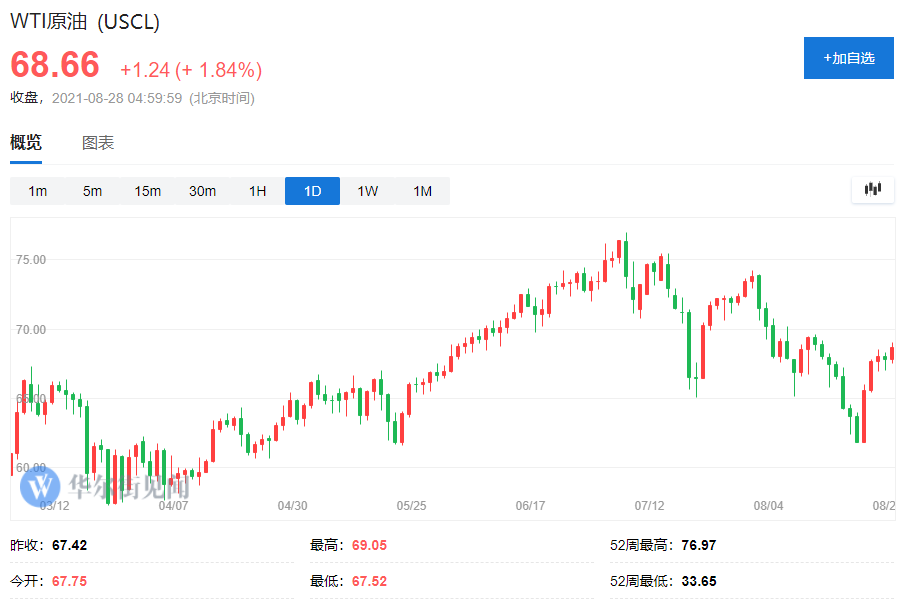Screen dimensions: 902x601
Task: Select the 1D daily timeframe
Action: coord(312,191)
